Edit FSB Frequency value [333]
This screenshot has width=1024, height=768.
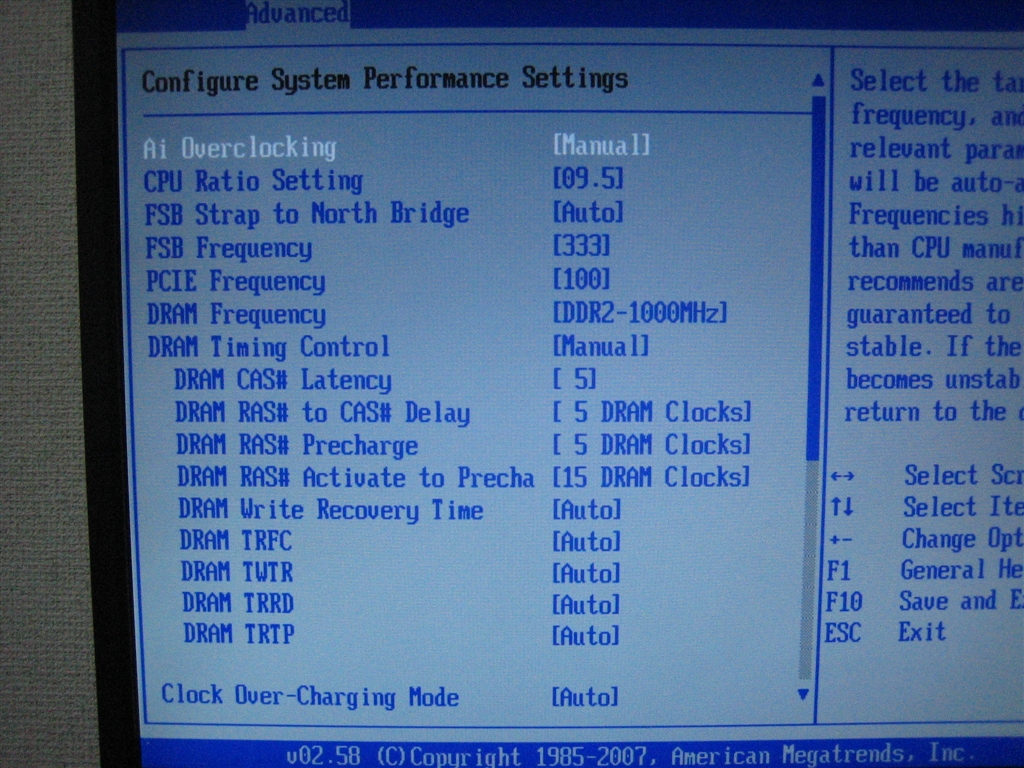tap(581, 246)
